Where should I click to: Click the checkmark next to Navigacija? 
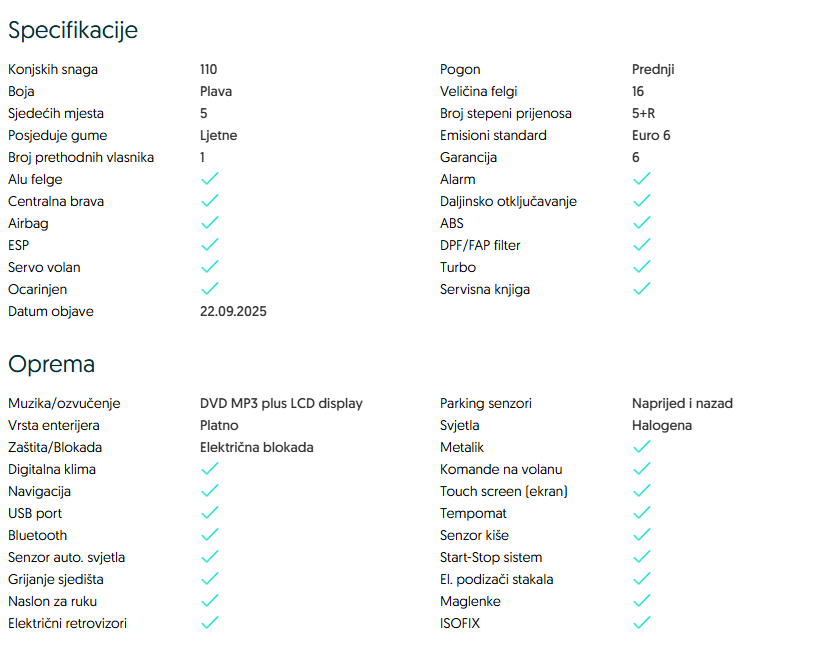(210, 491)
